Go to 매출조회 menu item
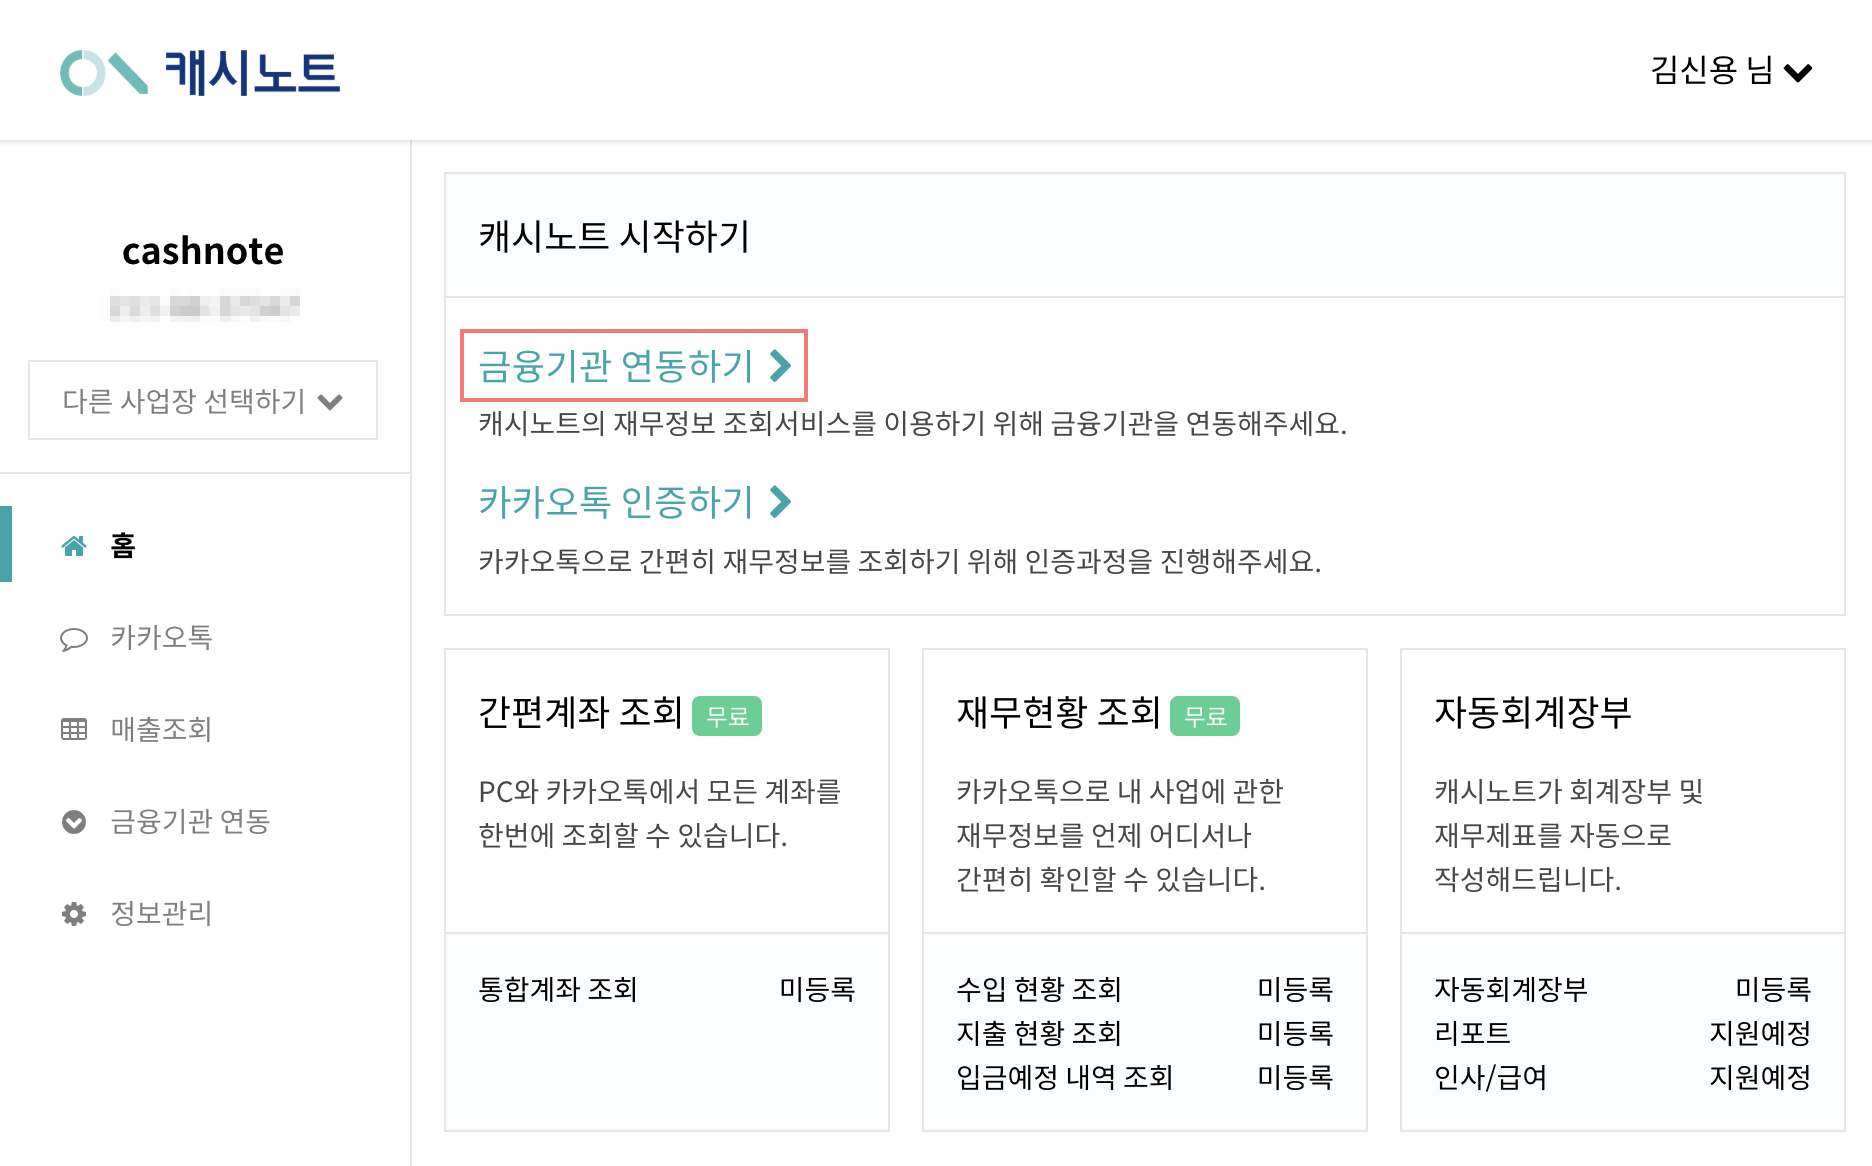1872x1166 pixels. (x=161, y=730)
